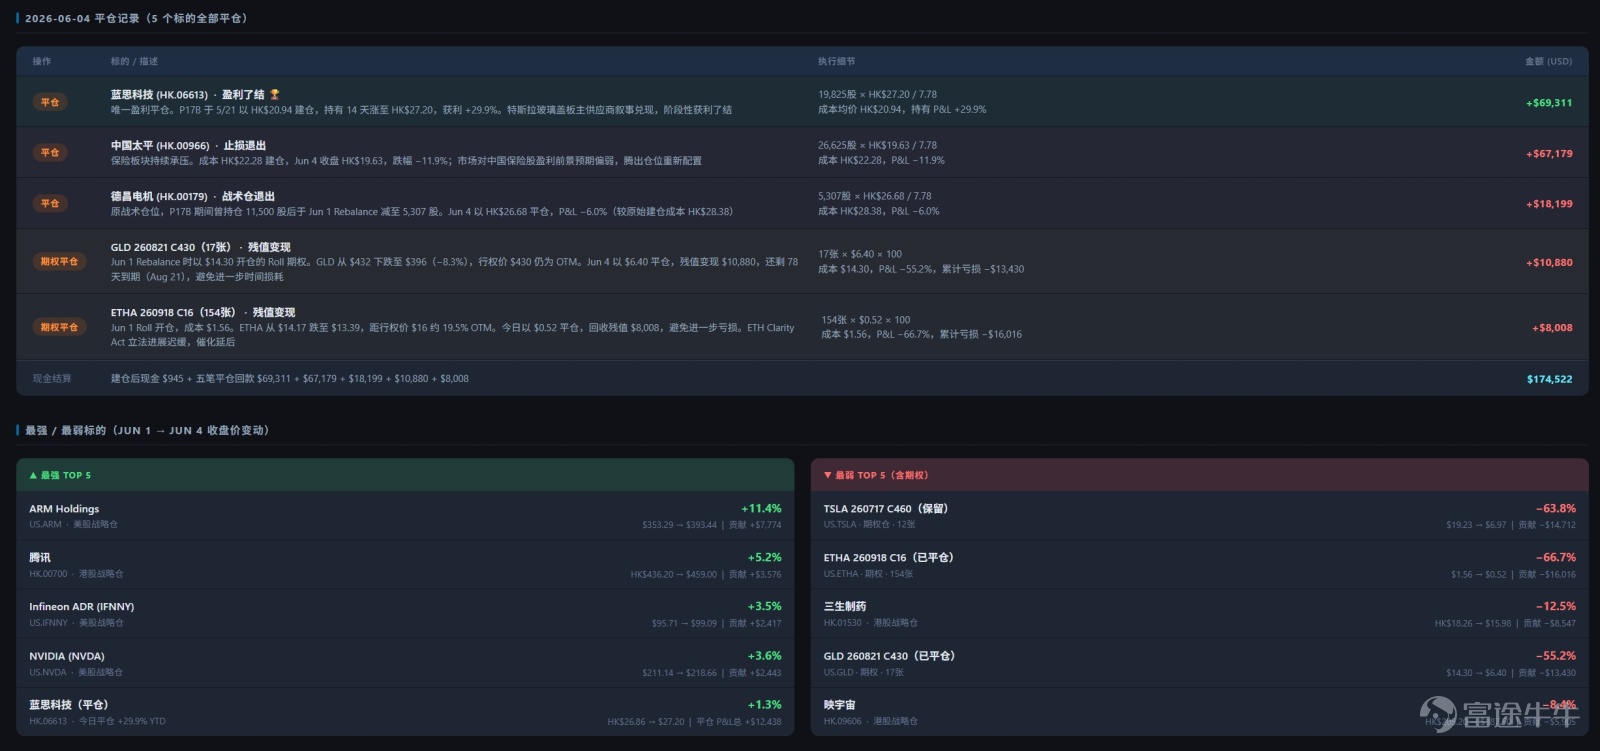
Task: Select the ARM Holdings row name
Action: pyautogui.click(x=64, y=509)
